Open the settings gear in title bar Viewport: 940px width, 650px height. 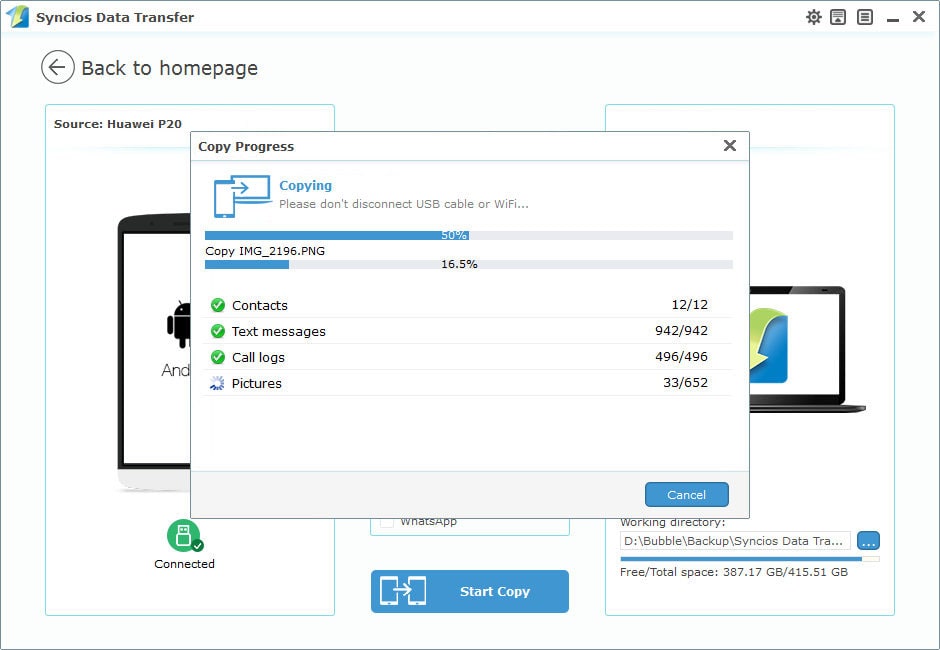point(813,17)
